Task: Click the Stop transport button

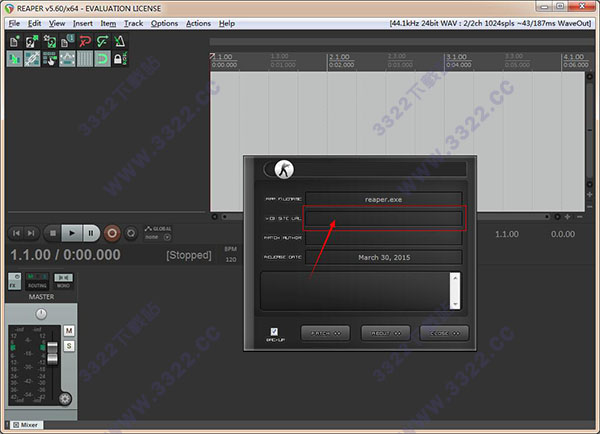Action: 53,233
